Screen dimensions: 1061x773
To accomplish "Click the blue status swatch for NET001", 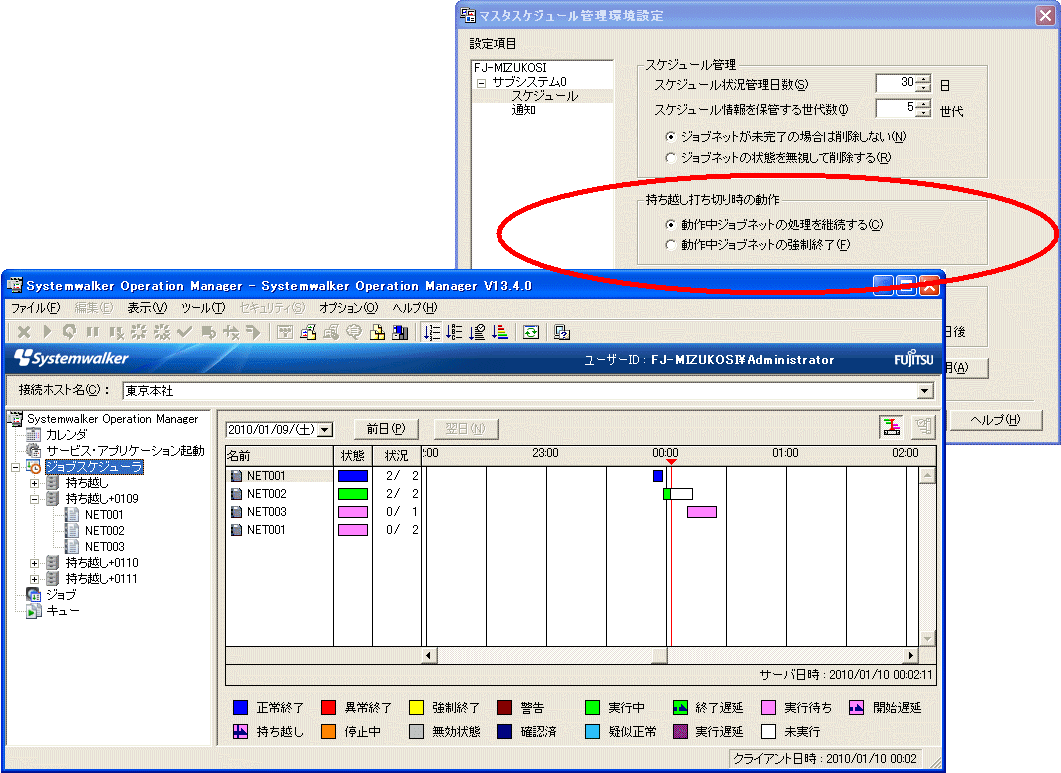I will click(x=353, y=476).
